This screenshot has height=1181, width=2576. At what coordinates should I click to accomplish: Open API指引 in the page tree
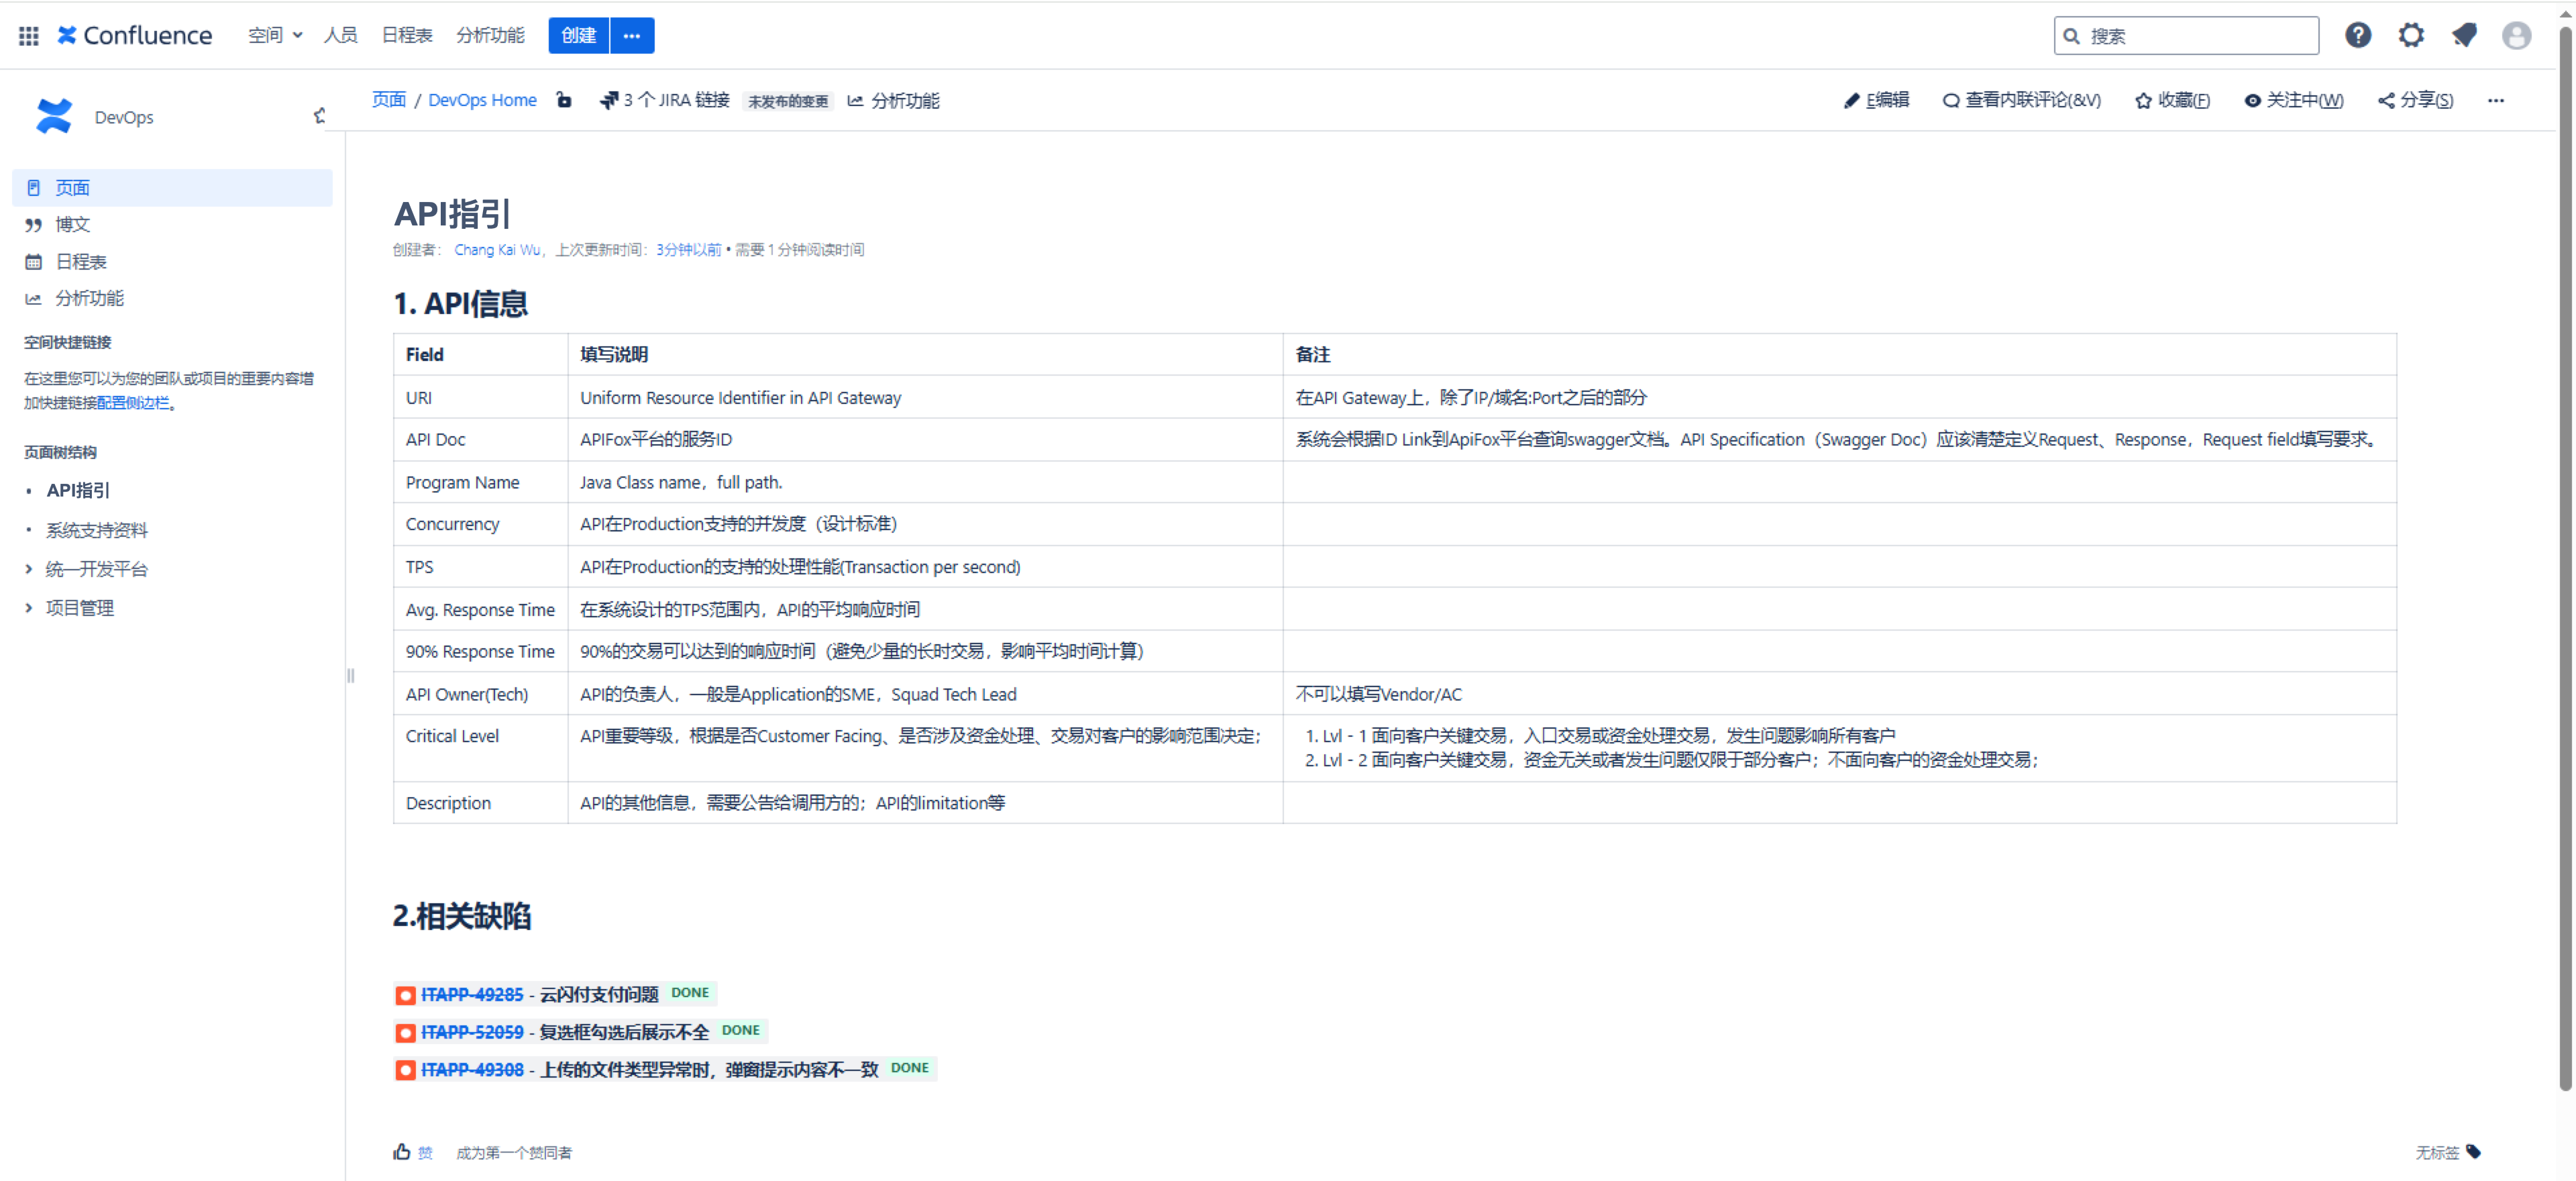click(x=78, y=491)
